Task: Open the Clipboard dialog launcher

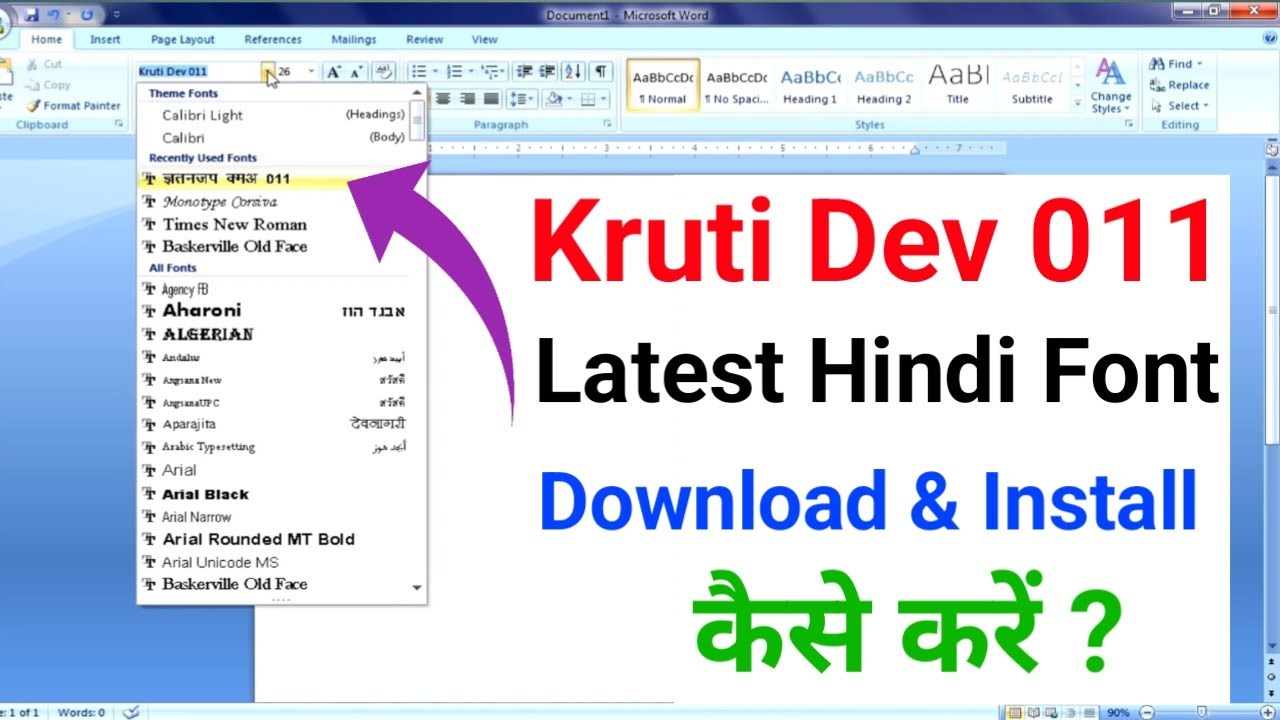Action: (x=119, y=125)
